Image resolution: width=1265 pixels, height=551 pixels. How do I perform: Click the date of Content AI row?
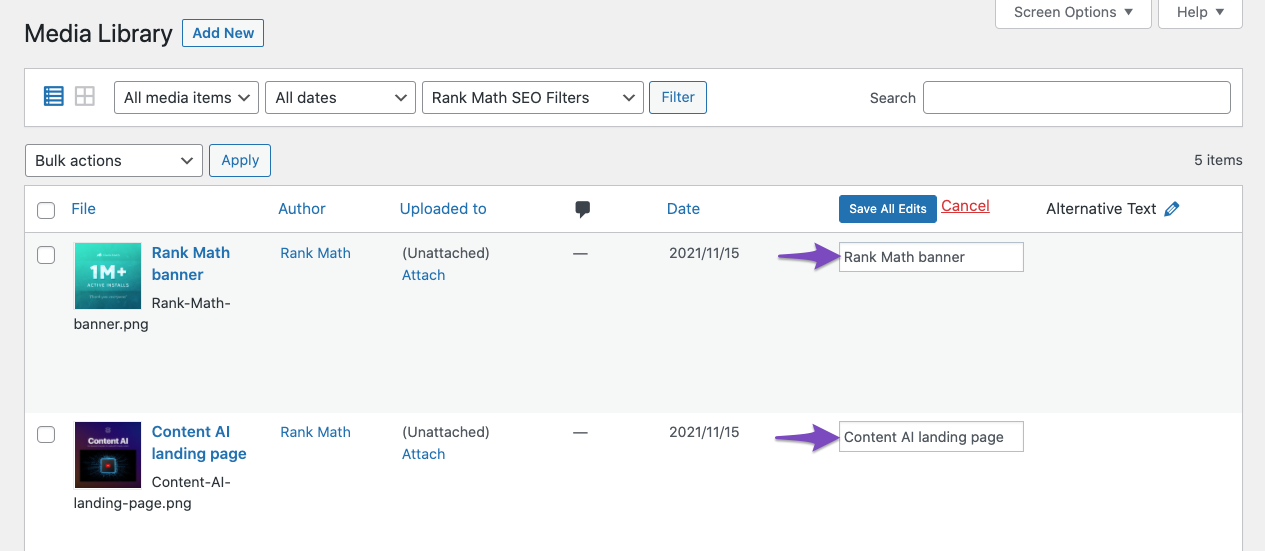click(704, 432)
